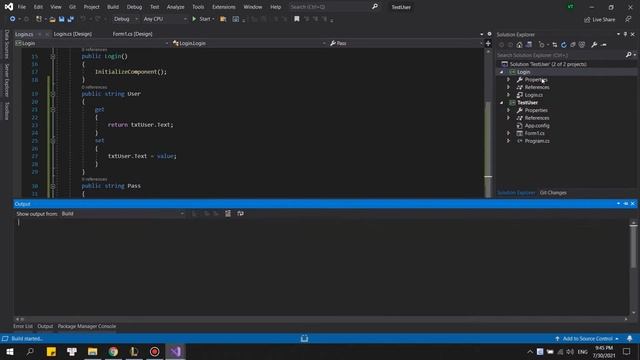Click the Bookmark toolbar icon
Image resolution: width=640 pixels, height=360 pixels.
point(297,19)
